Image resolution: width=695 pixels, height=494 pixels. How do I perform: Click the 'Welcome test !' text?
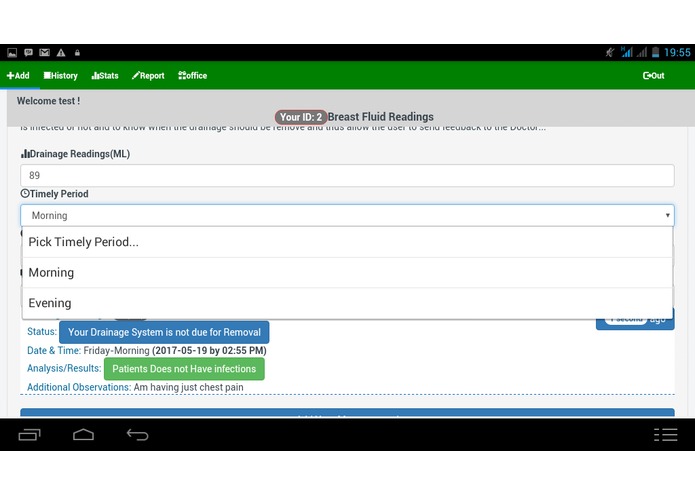(48, 101)
